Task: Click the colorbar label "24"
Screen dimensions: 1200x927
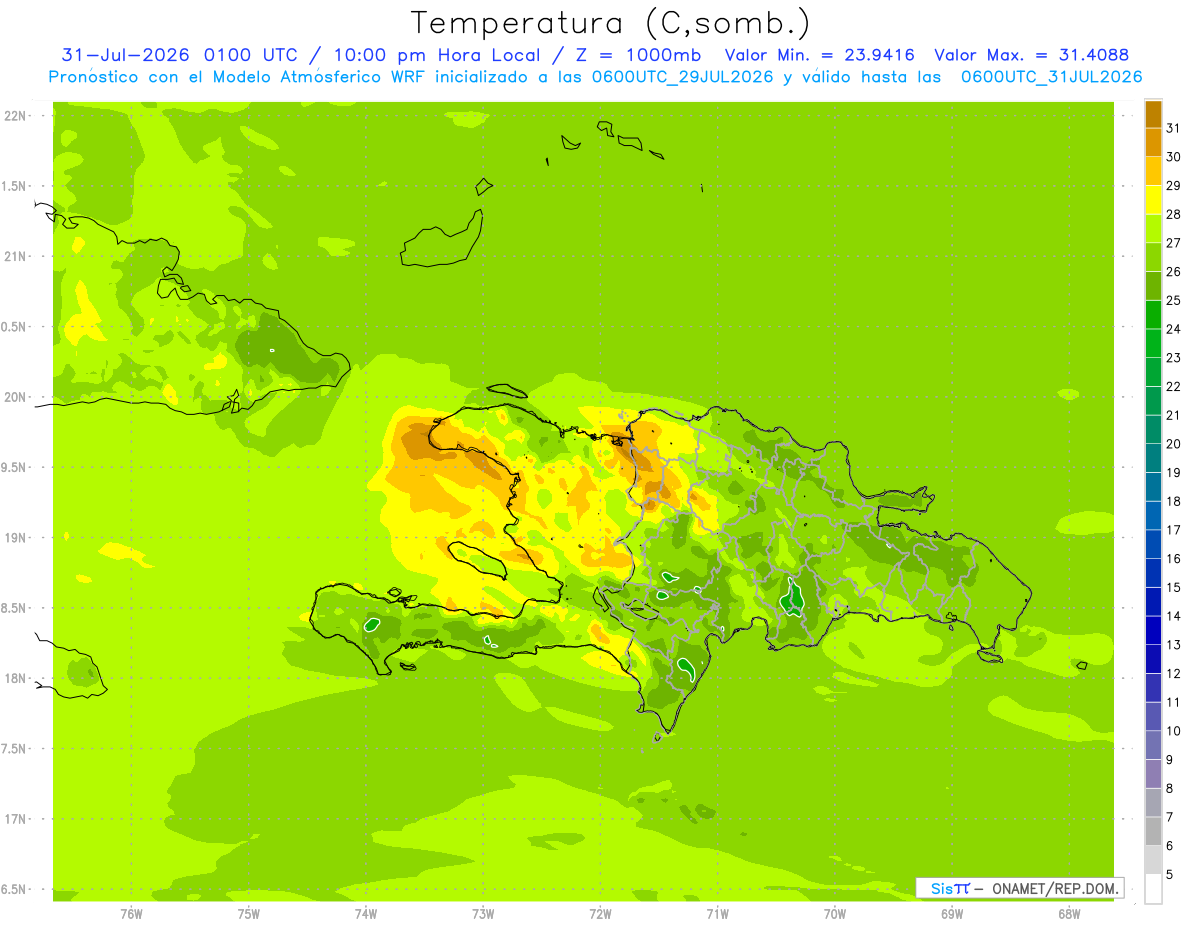Action: 1173,329
